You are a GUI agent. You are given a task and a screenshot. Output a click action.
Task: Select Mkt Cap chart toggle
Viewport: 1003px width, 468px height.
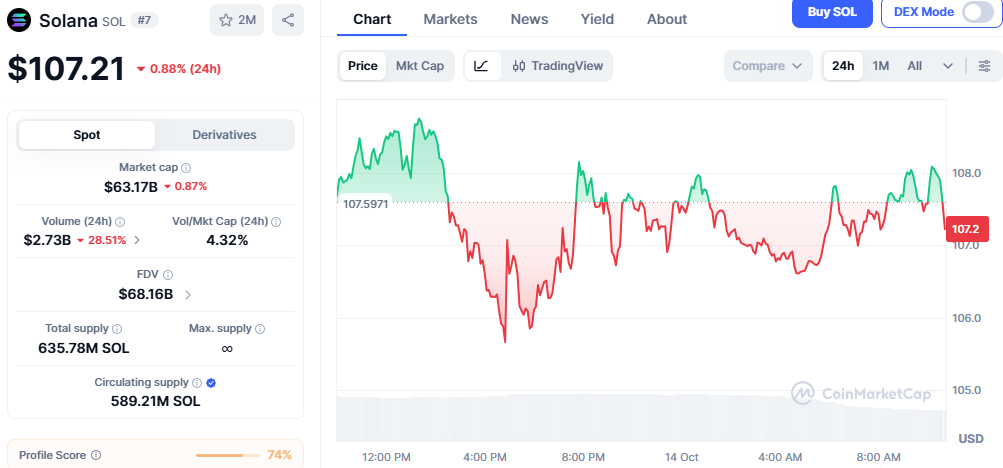coord(420,66)
